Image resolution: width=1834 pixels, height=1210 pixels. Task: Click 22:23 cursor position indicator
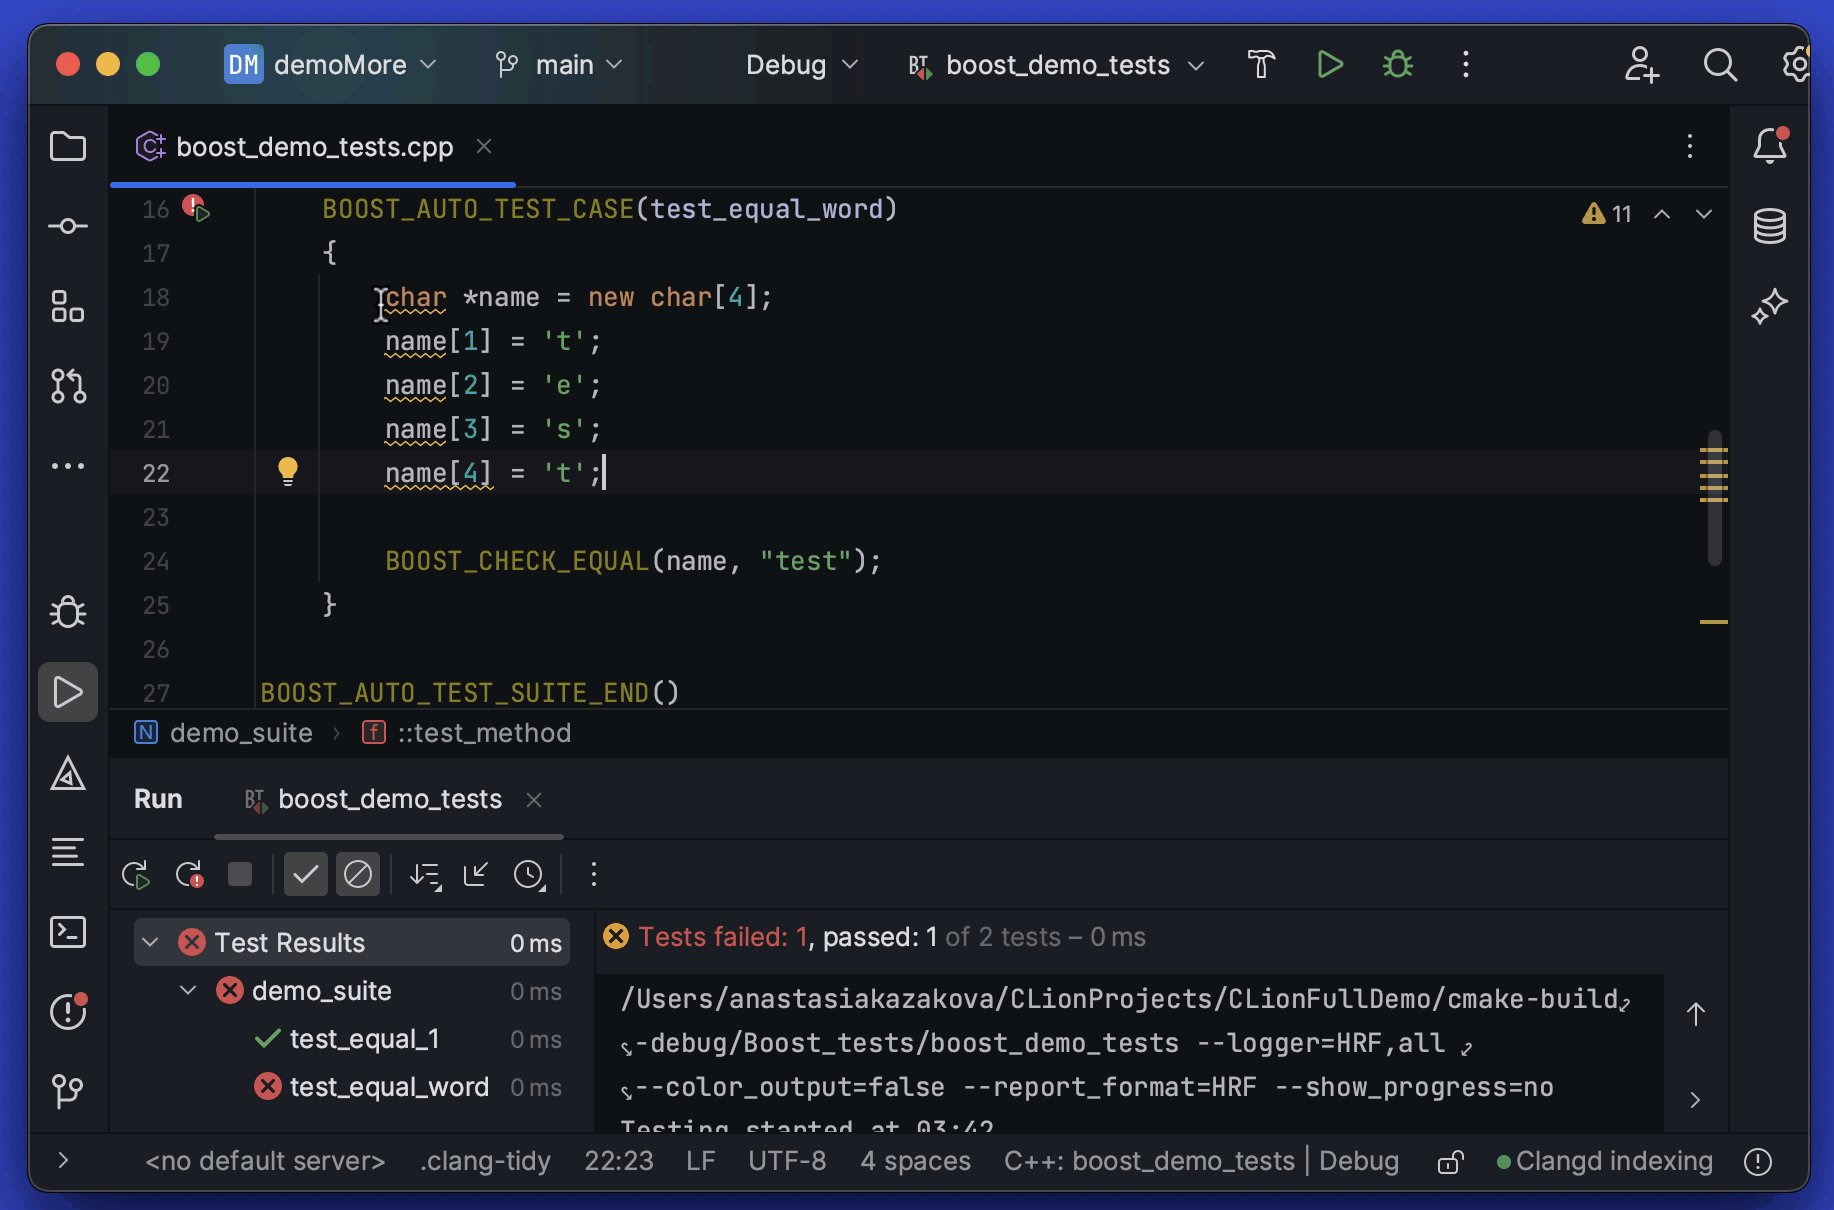[619, 1161]
